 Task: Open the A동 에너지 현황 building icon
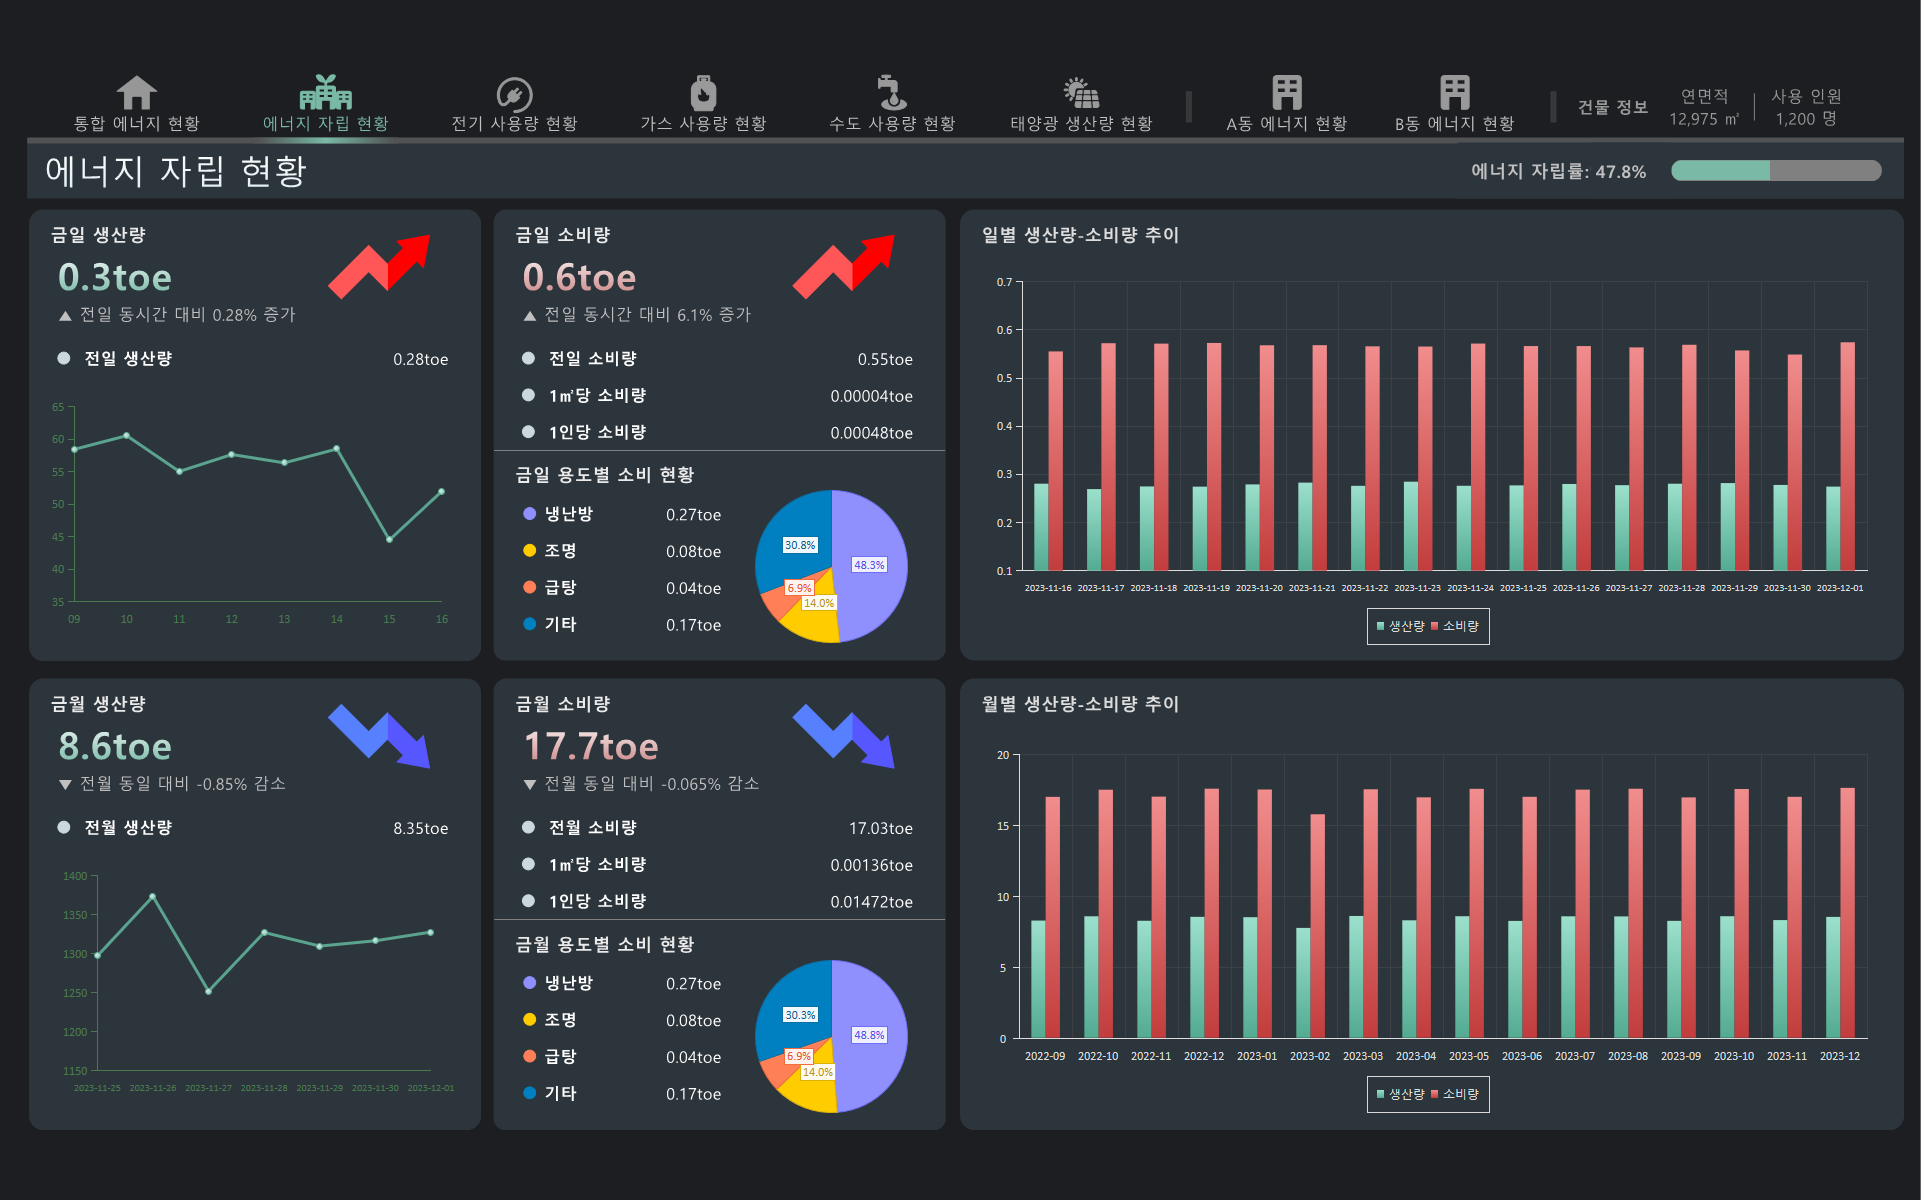1286,93
